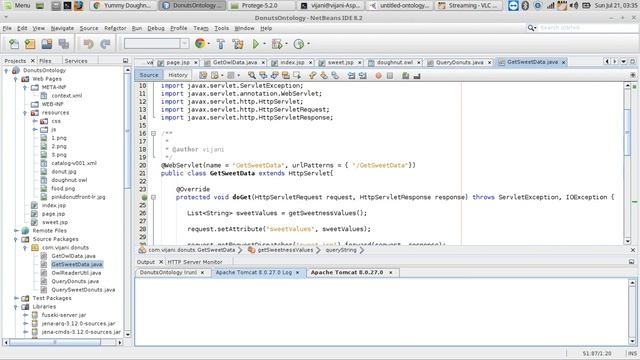Click the Open Project toolbar icon
Image resolution: width=640 pixels, height=360 pixels.
point(47,44)
